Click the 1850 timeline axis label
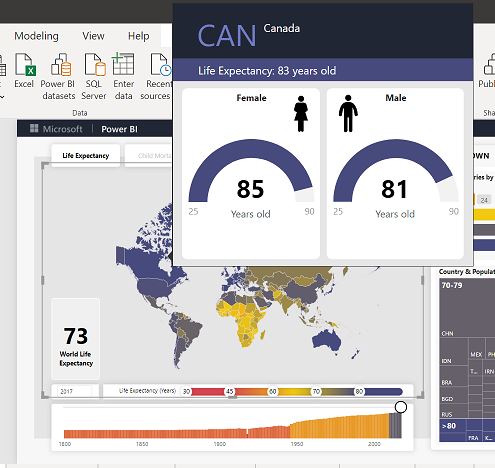 (x=142, y=444)
